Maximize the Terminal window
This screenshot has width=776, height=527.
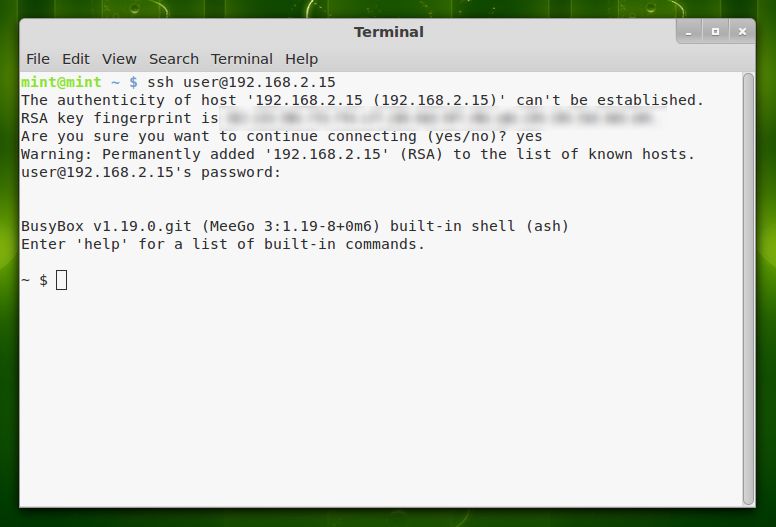715,32
